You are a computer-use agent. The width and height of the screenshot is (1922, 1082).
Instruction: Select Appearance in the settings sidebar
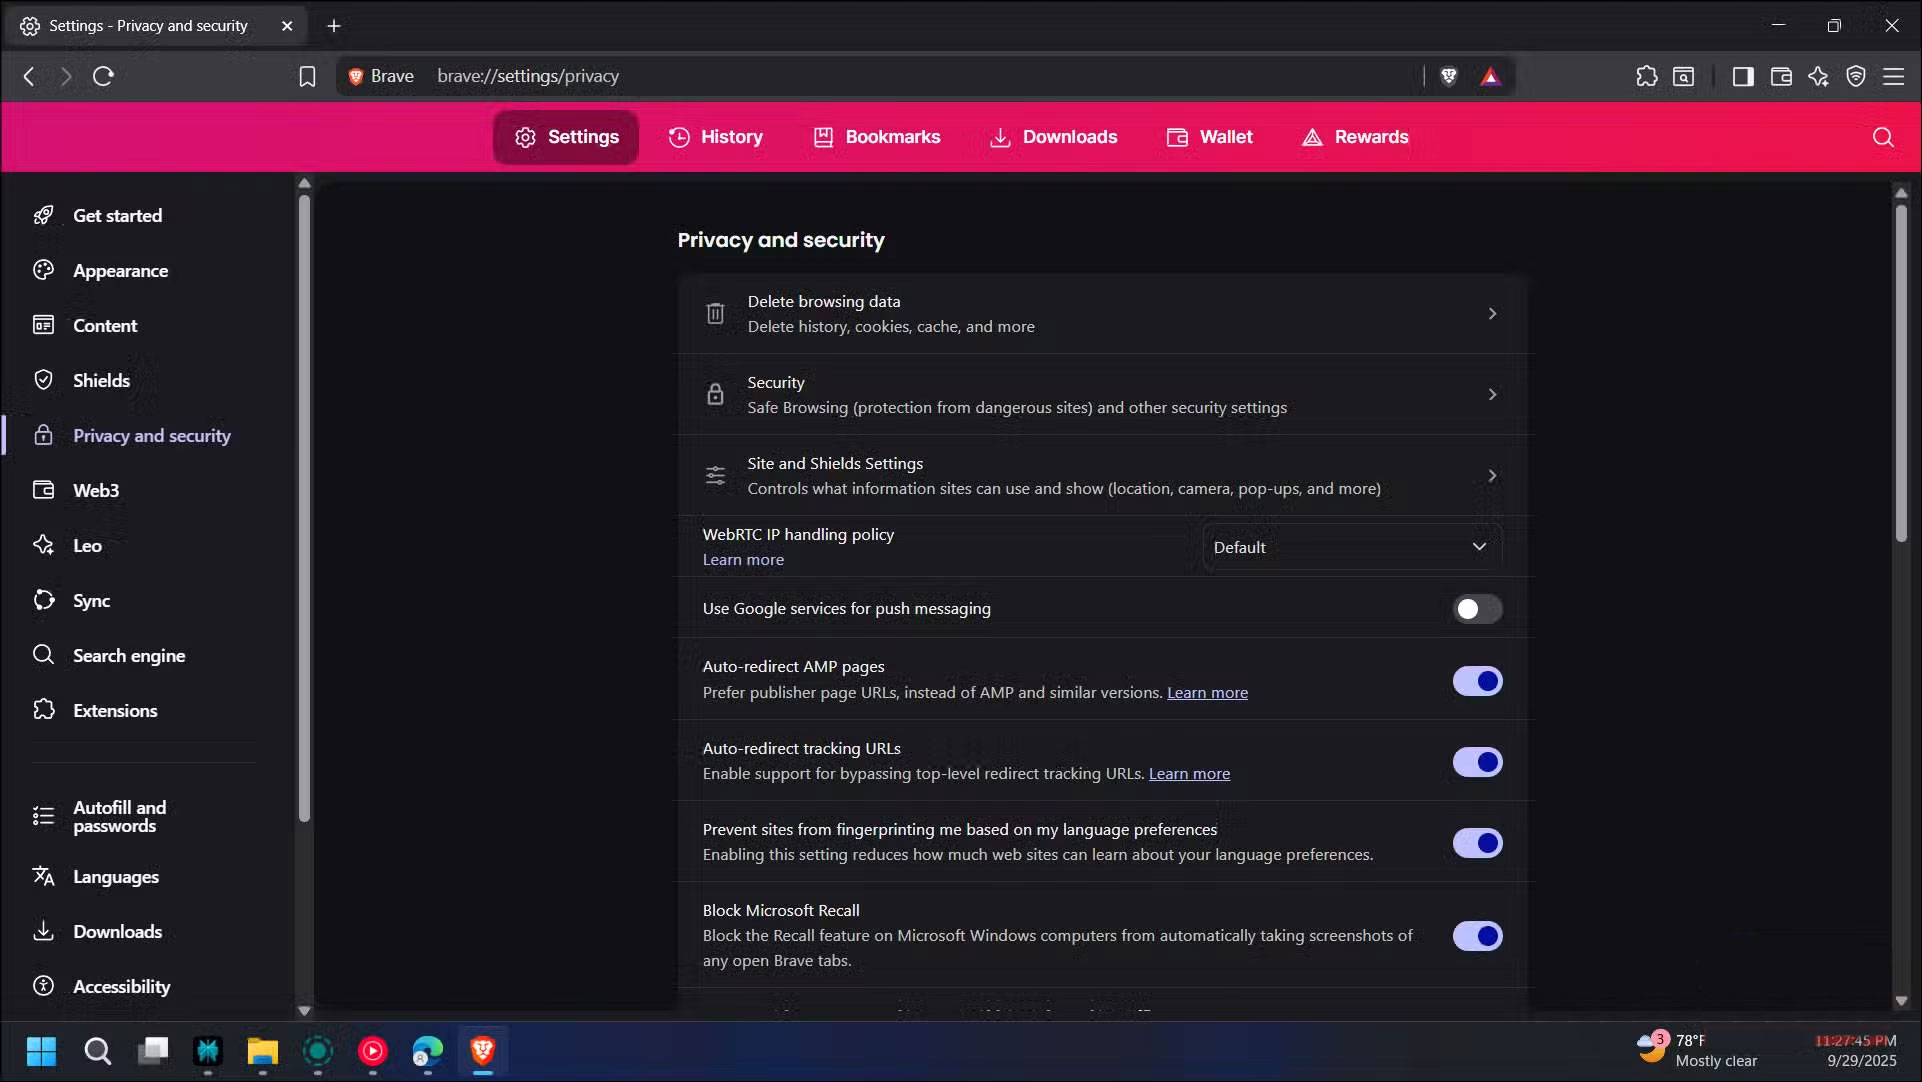[x=120, y=270]
